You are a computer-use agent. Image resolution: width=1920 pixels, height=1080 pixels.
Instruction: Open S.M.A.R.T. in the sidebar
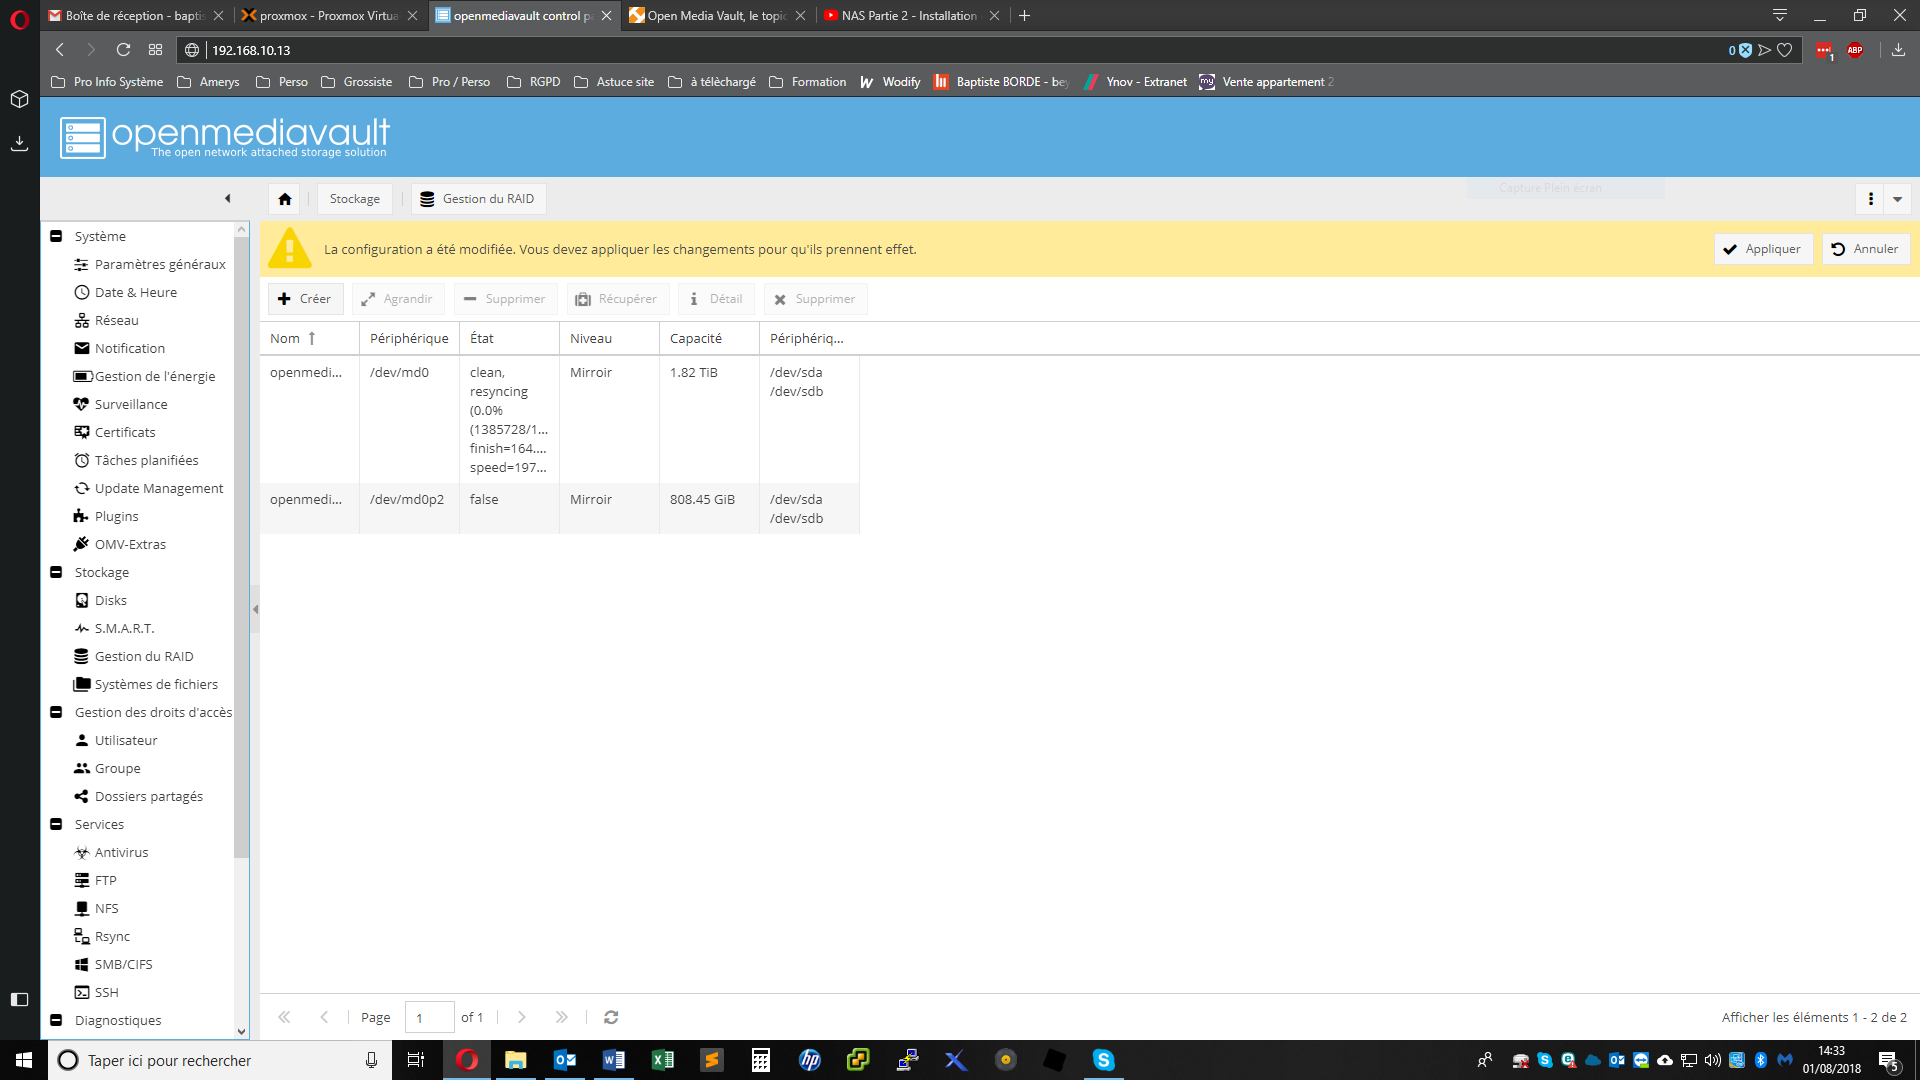[124, 628]
